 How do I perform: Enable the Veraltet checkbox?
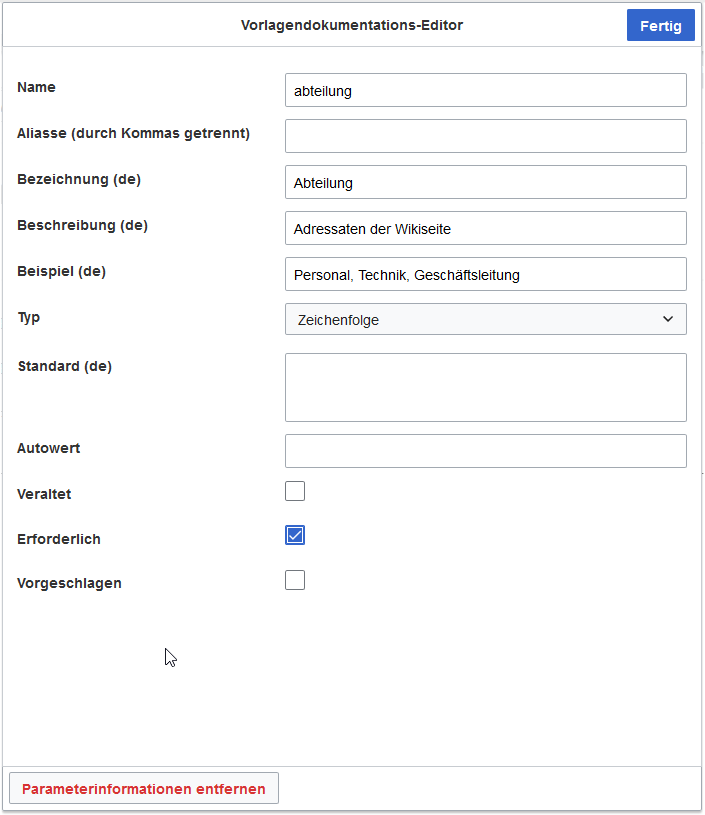tap(295, 491)
